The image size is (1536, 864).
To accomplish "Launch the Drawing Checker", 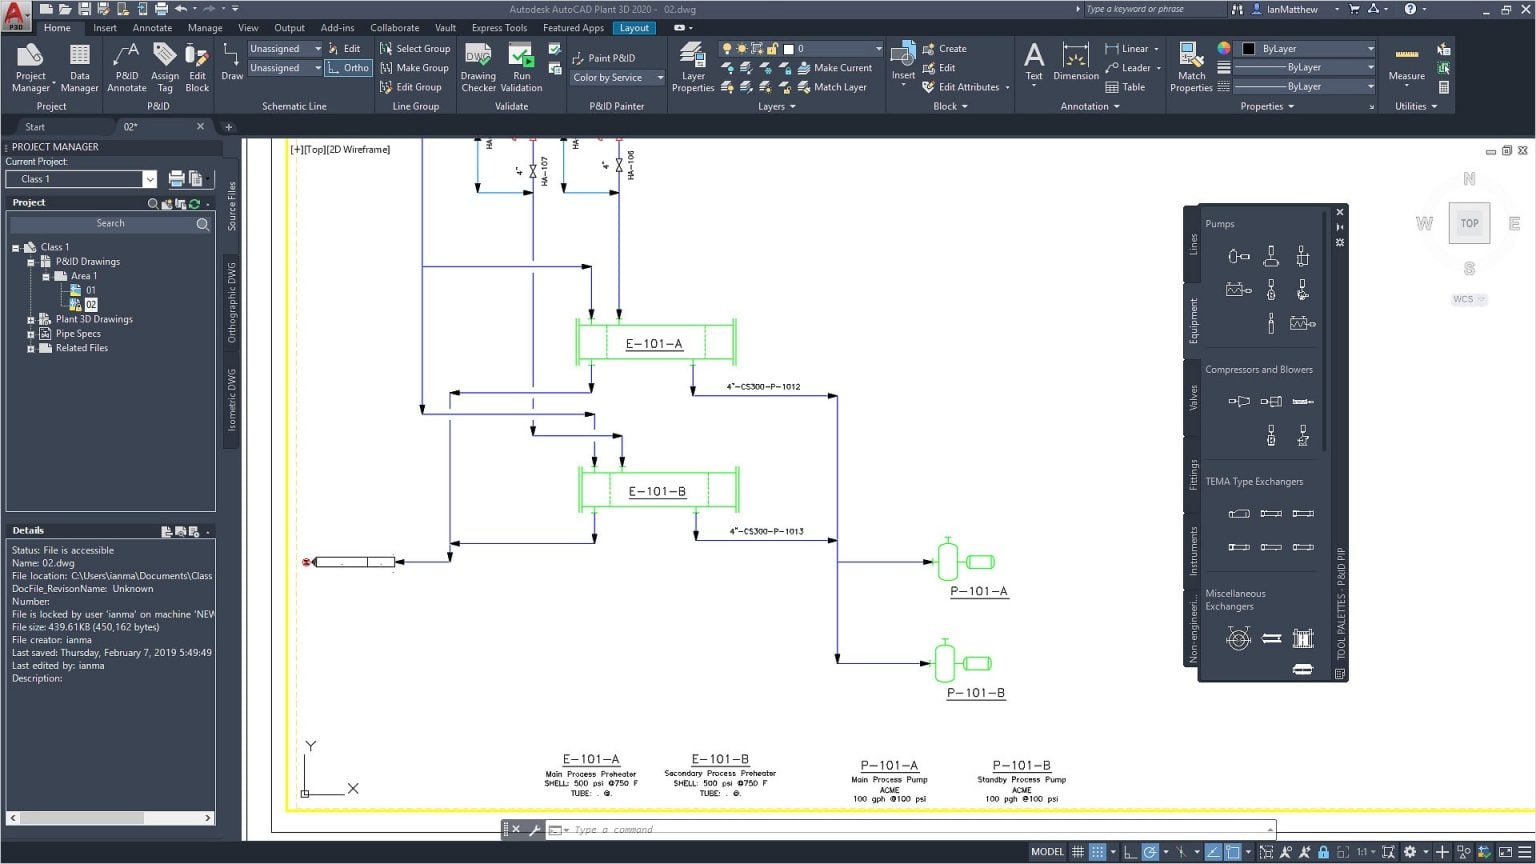I will (x=478, y=68).
